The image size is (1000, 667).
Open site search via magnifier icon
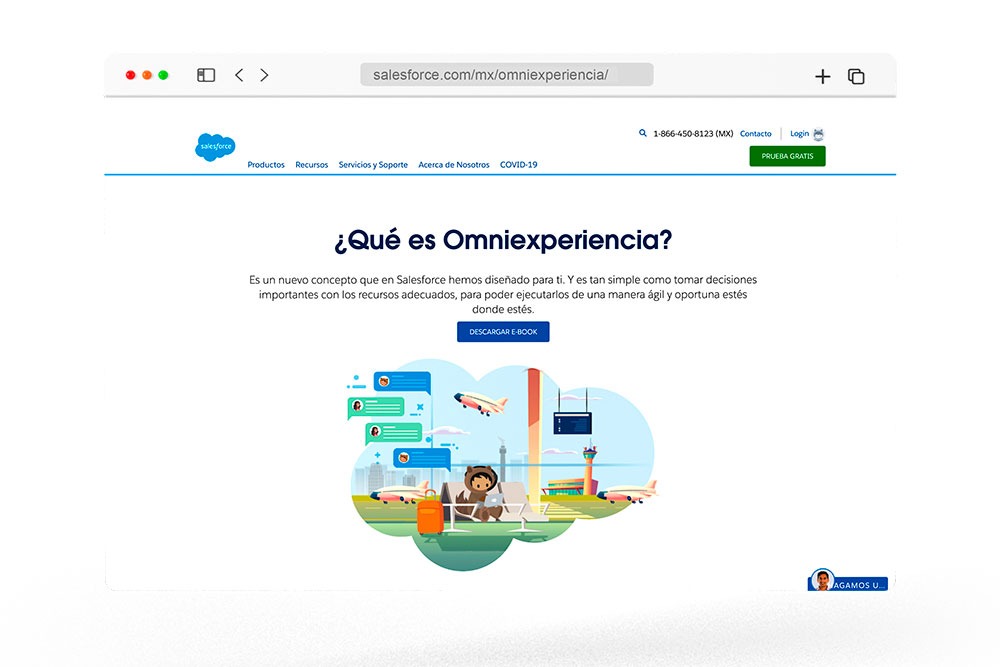click(643, 133)
